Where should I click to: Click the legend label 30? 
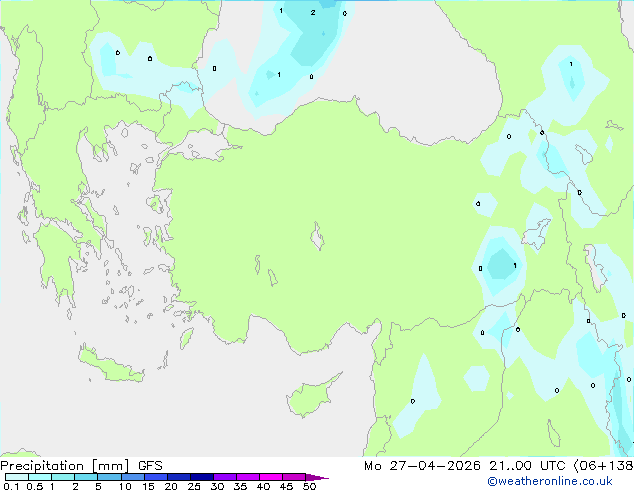pos(217,486)
